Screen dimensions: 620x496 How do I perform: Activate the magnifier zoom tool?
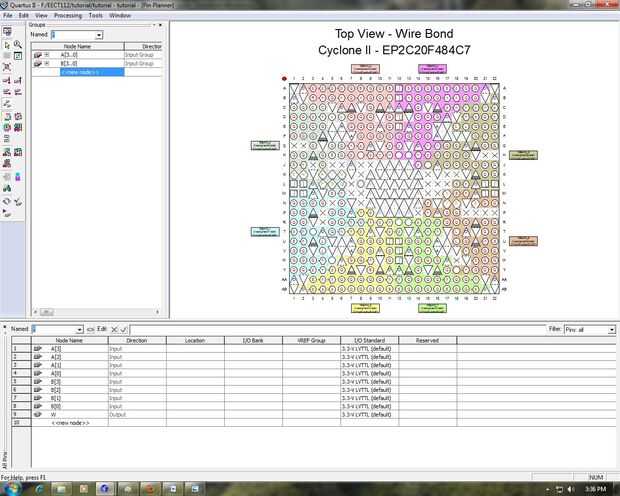[x=18, y=44]
